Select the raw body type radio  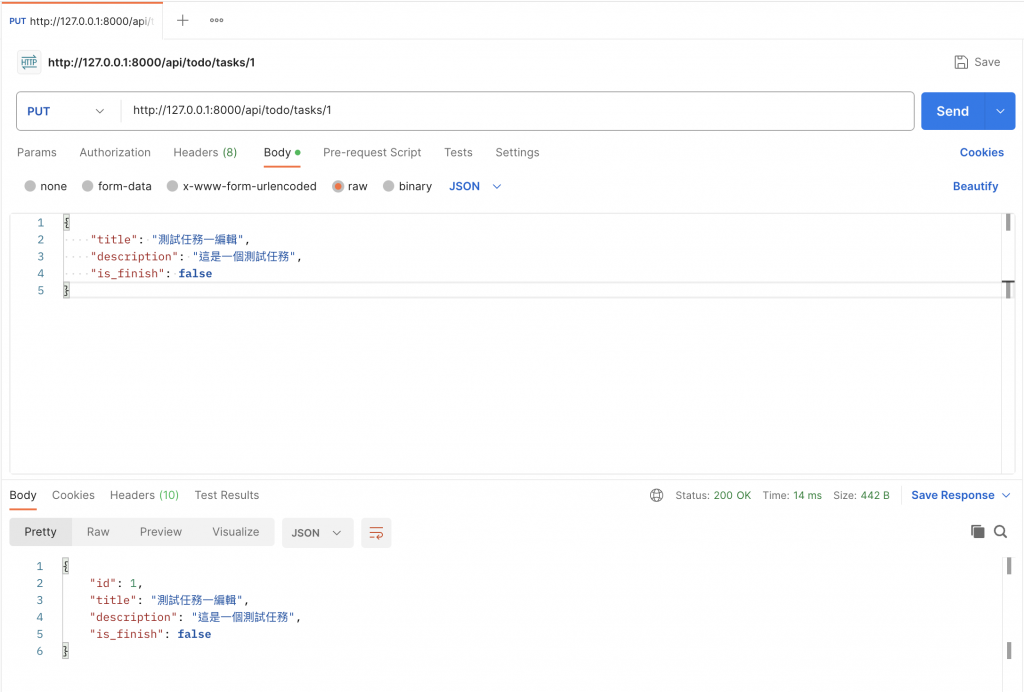pos(338,186)
